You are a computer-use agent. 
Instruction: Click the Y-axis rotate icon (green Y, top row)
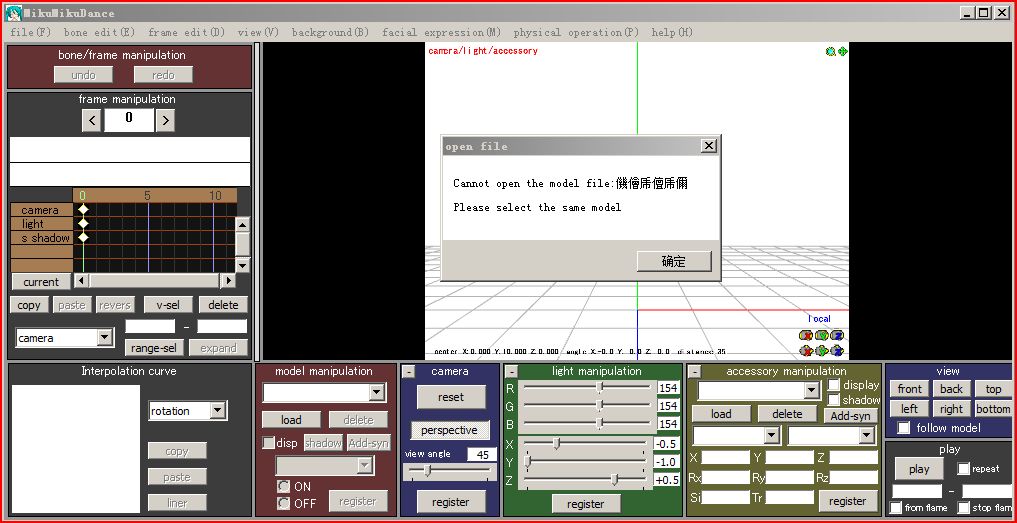(822, 335)
